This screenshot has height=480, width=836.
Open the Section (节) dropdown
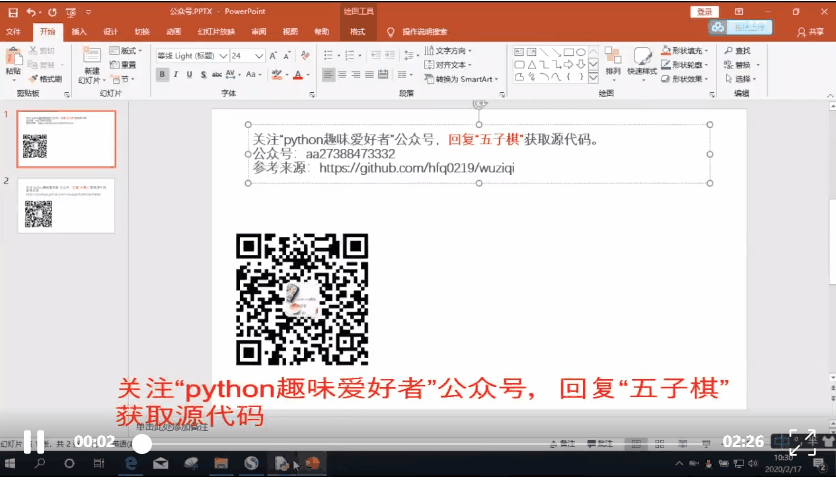(x=122, y=79)
